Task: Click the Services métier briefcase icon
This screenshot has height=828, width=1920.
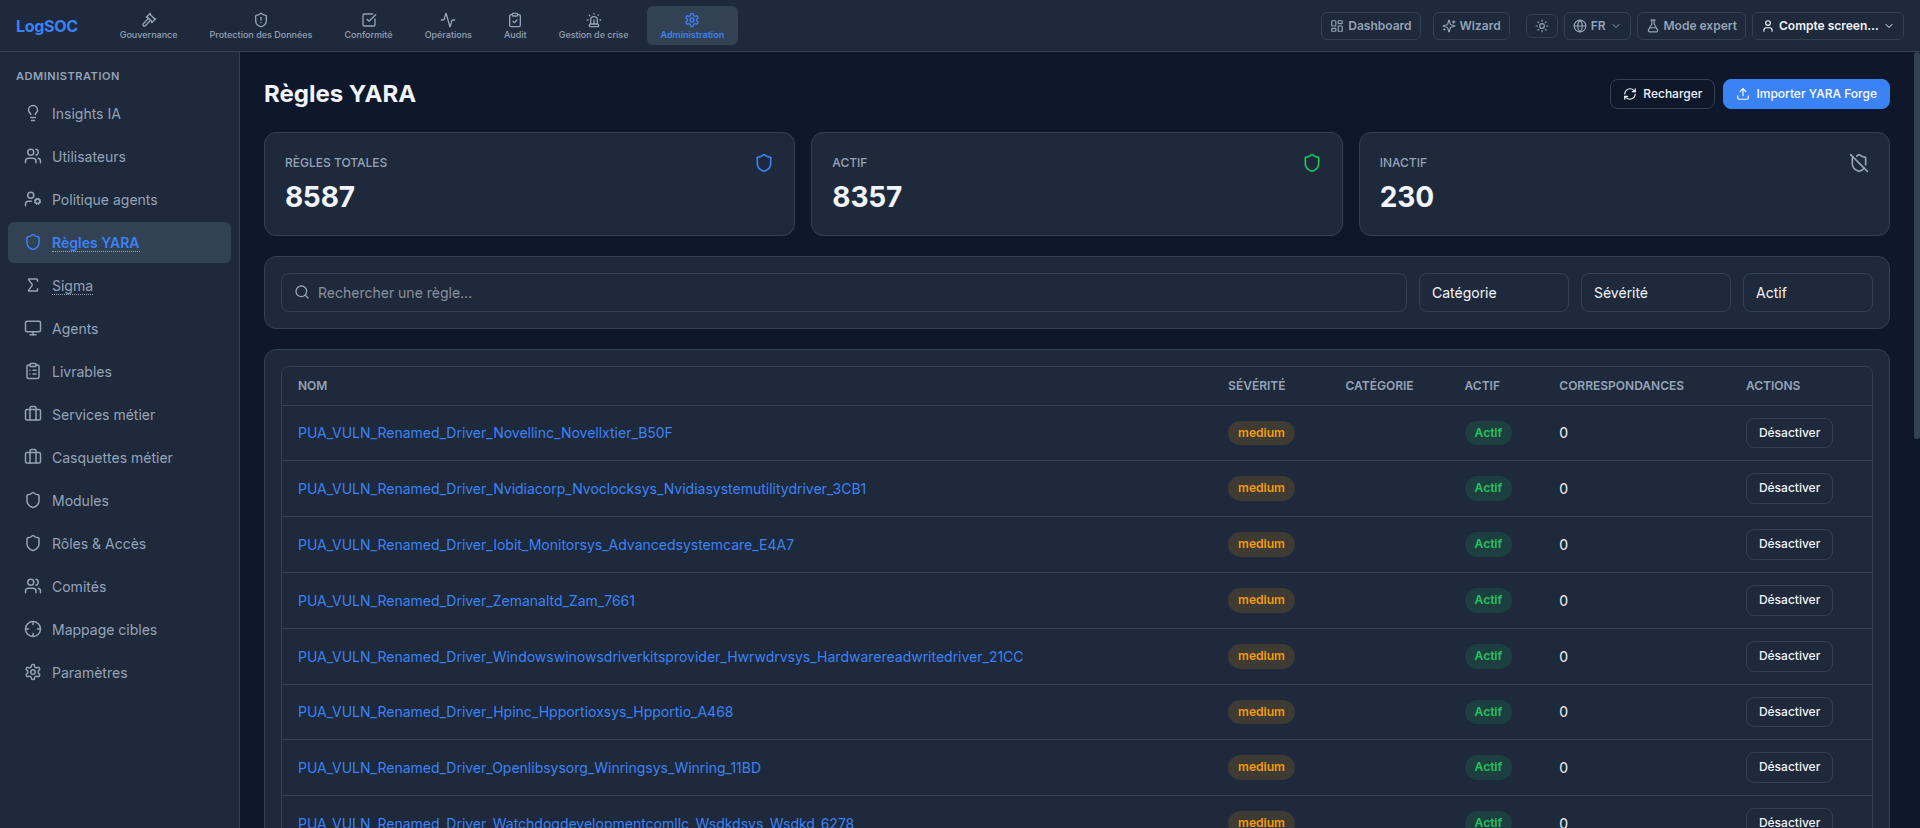Action: coord(33,414)
